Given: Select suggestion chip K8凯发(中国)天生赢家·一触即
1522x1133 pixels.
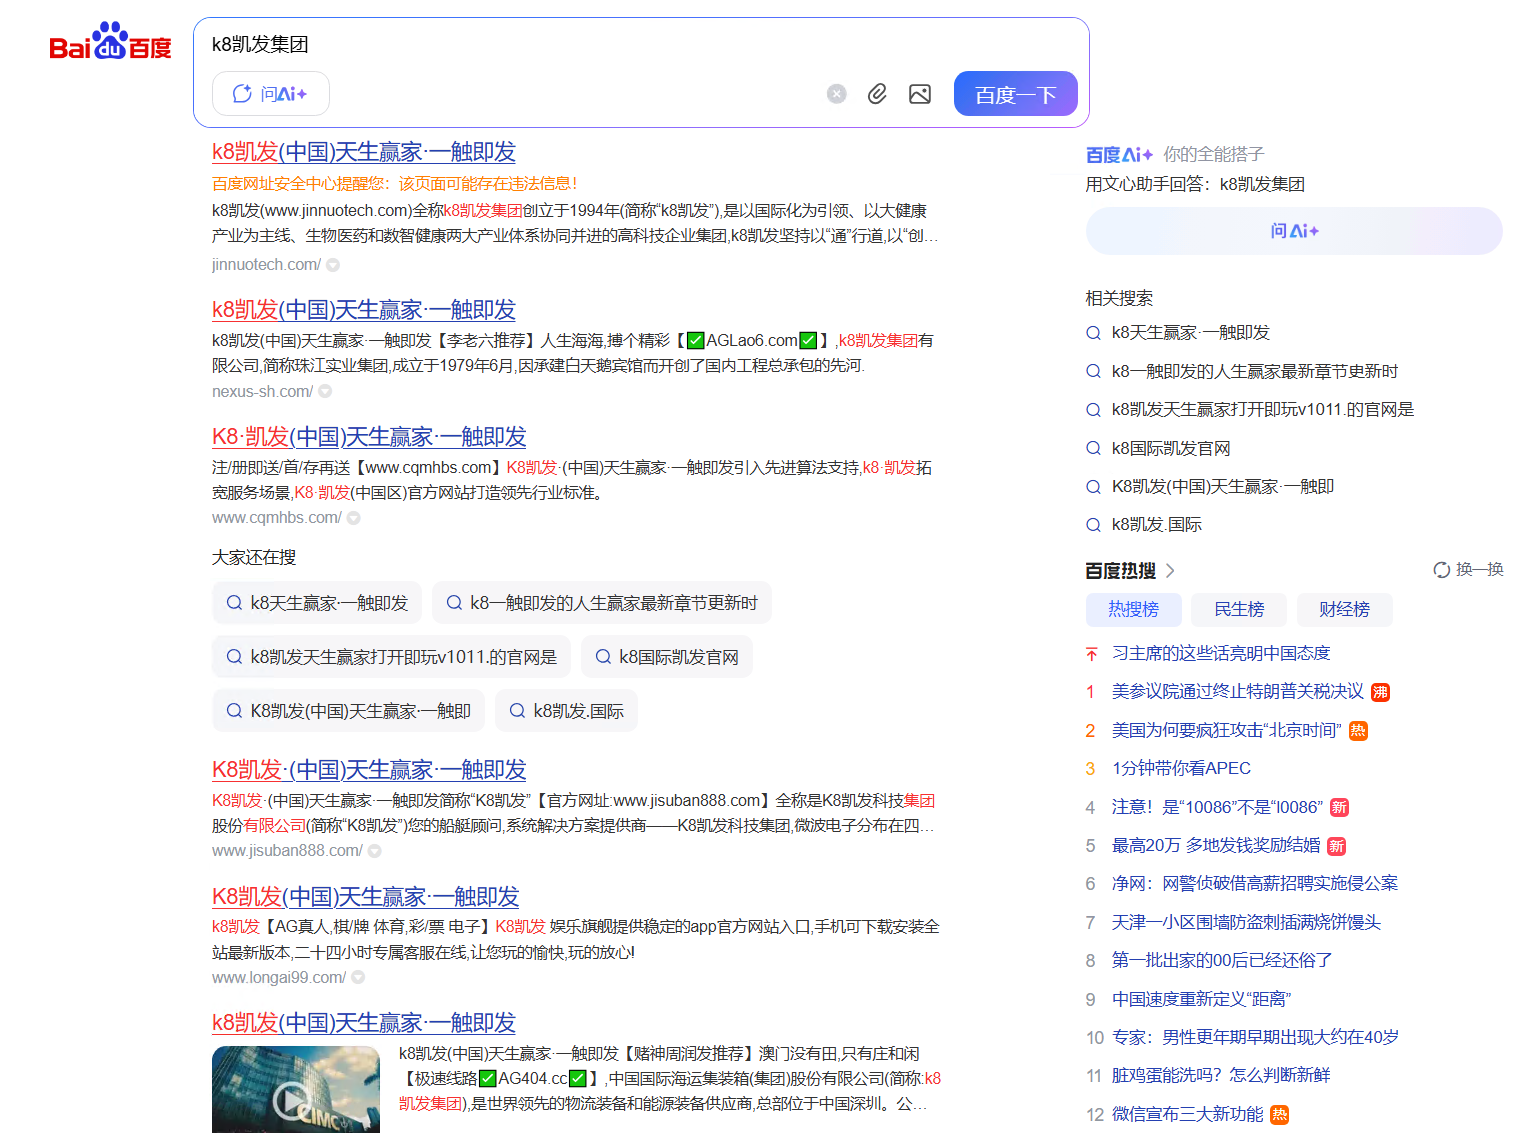Looking at the screenshot, I should tap(348, 711).
